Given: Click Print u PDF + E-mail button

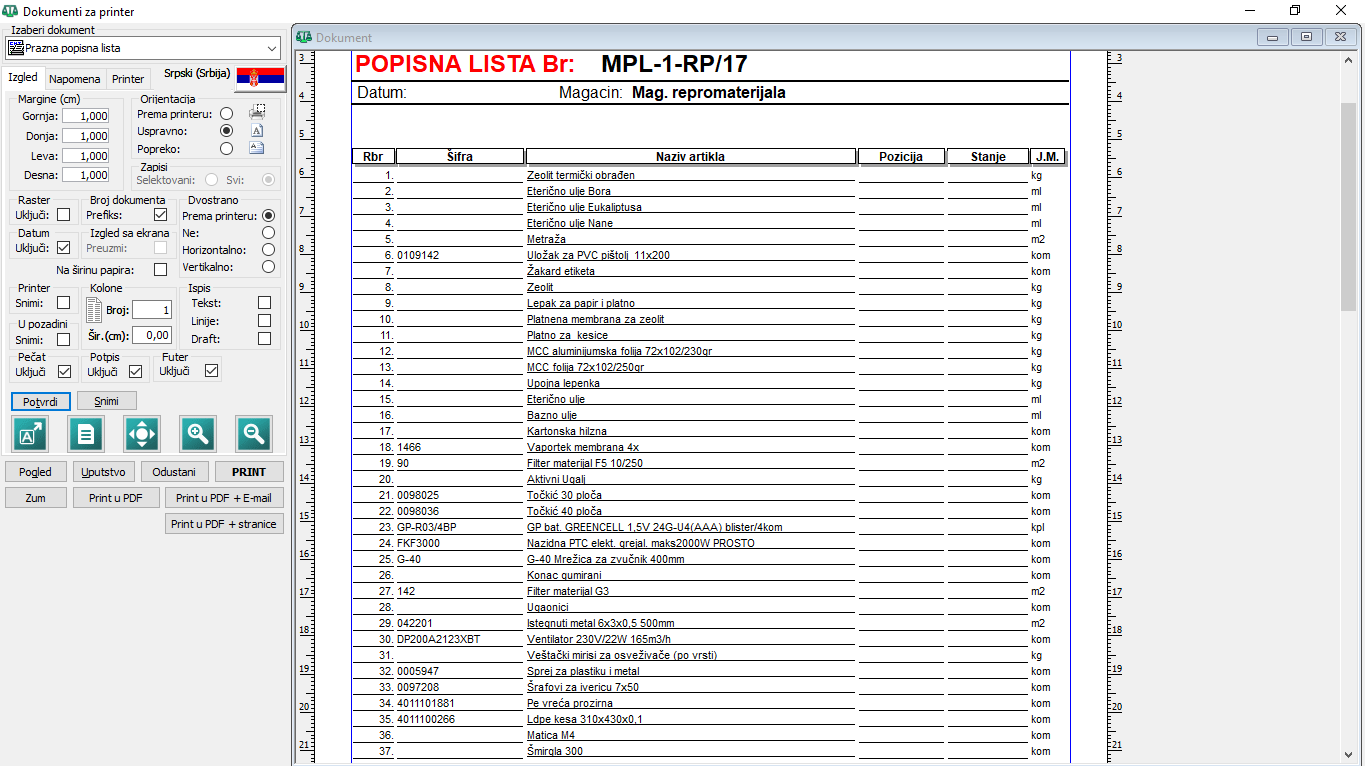Looking at the screenshot, I should [x=224, y=497].
